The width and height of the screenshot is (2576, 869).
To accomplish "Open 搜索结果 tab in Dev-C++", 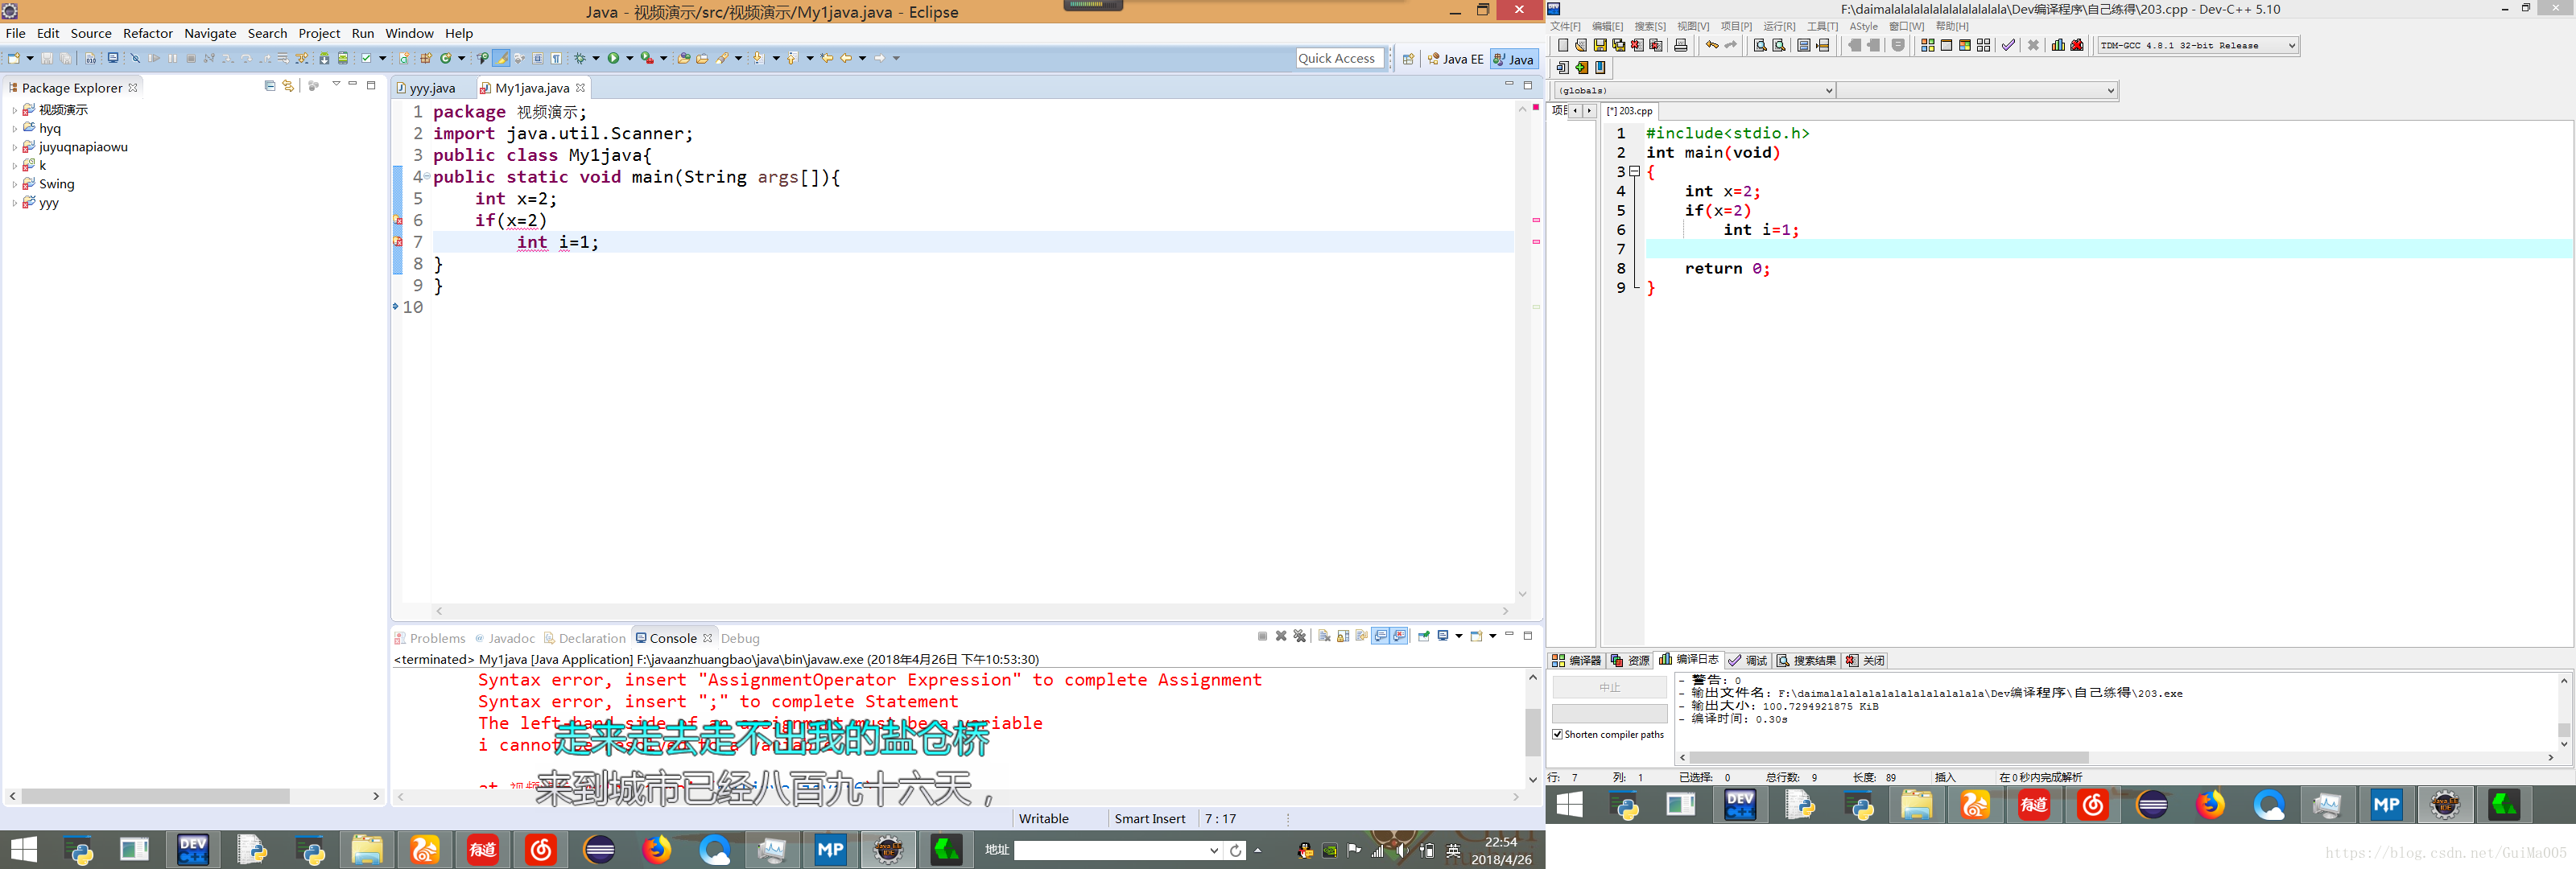I will (1806, 660).
